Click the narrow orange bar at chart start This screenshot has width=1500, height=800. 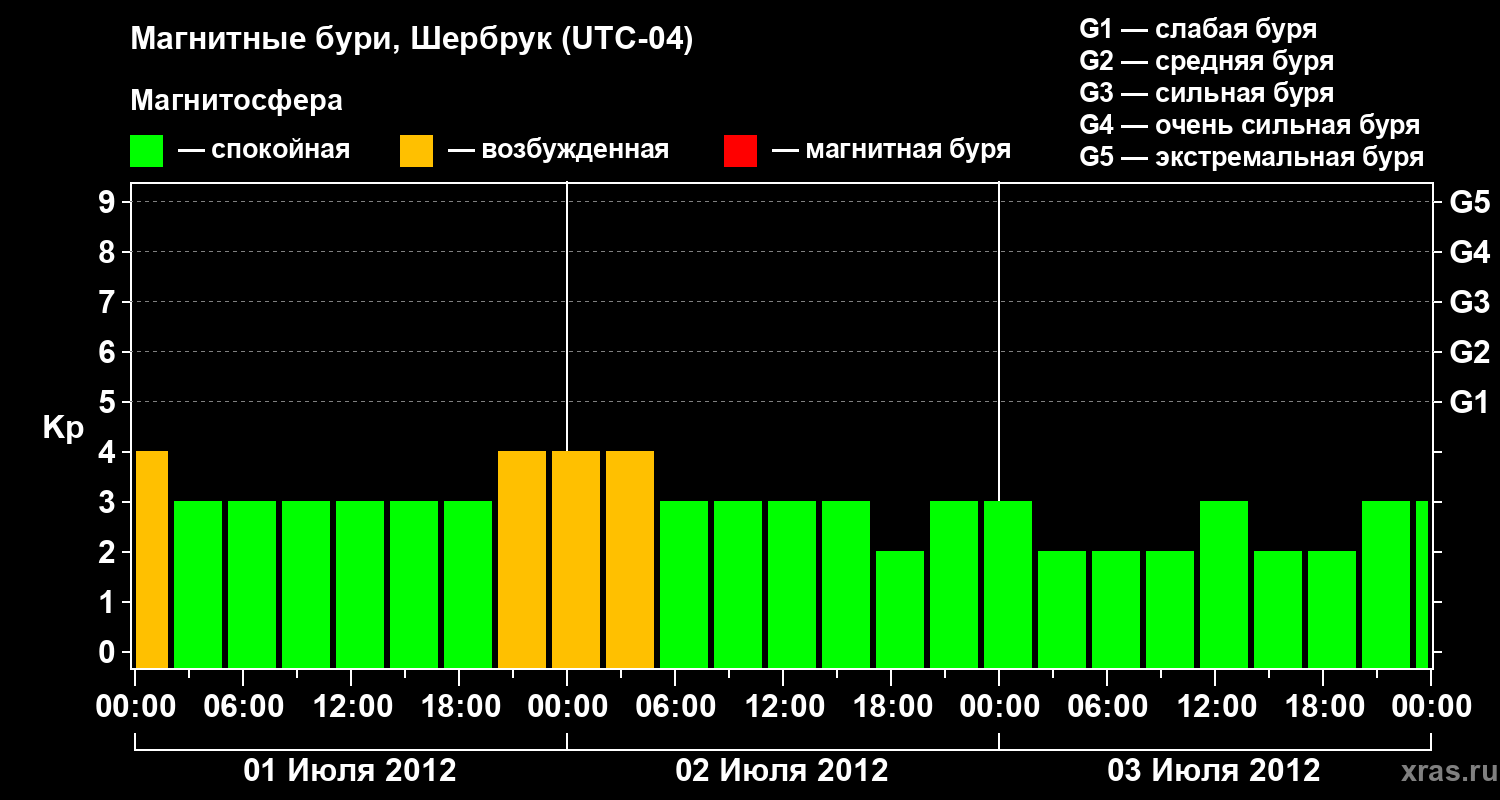coord(152,559)
